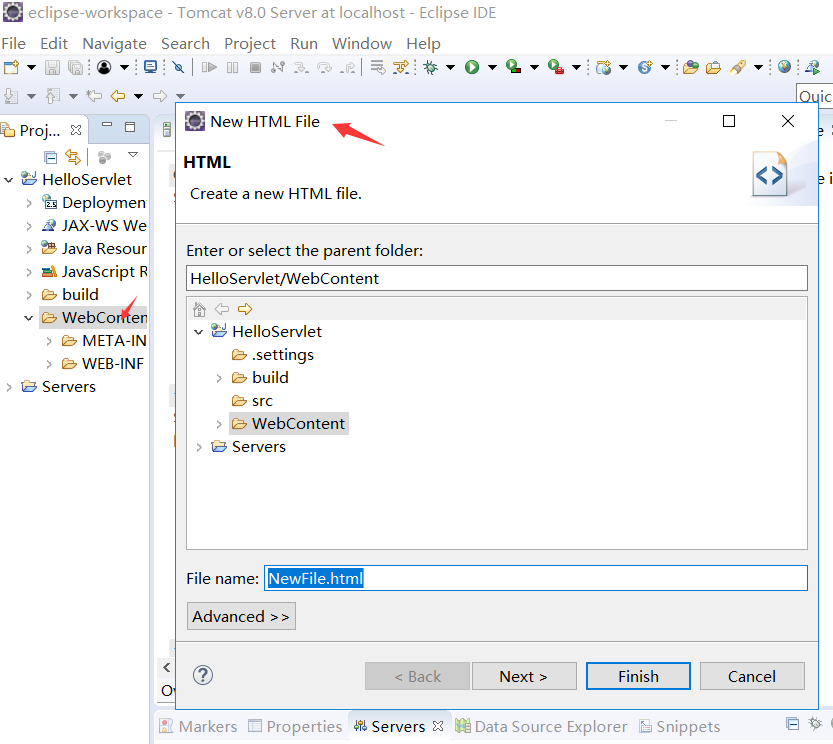Switch to Data Source Explorer tab

pyautogui.click(x=541, y=726)
